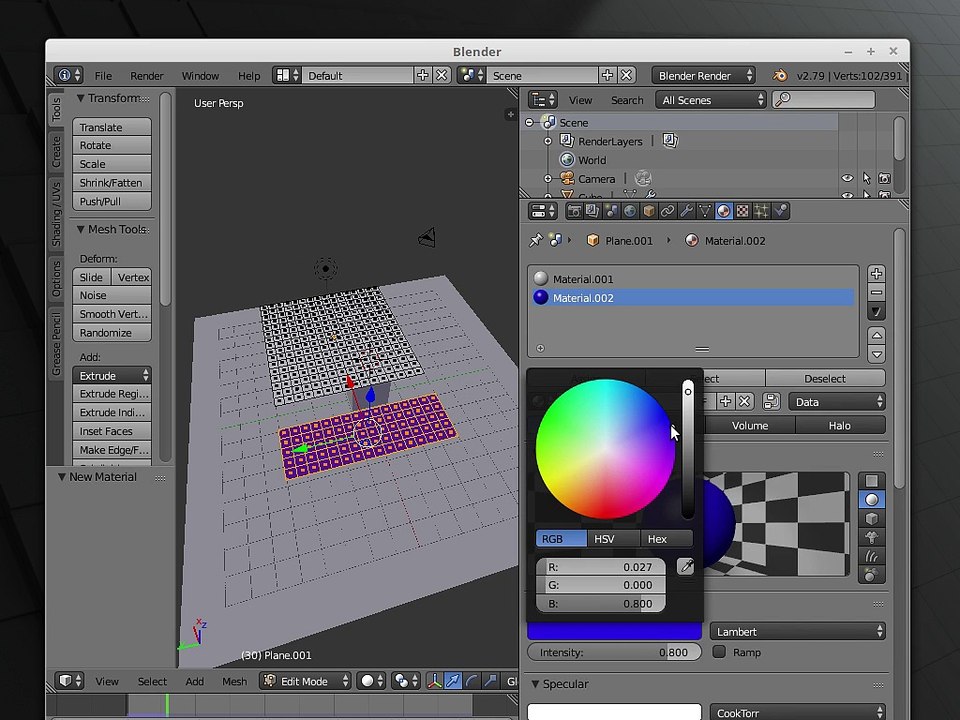Click the pin icon beside Plane.001 breadcrumb
The image size is (960, 720).
coord(536,240)
